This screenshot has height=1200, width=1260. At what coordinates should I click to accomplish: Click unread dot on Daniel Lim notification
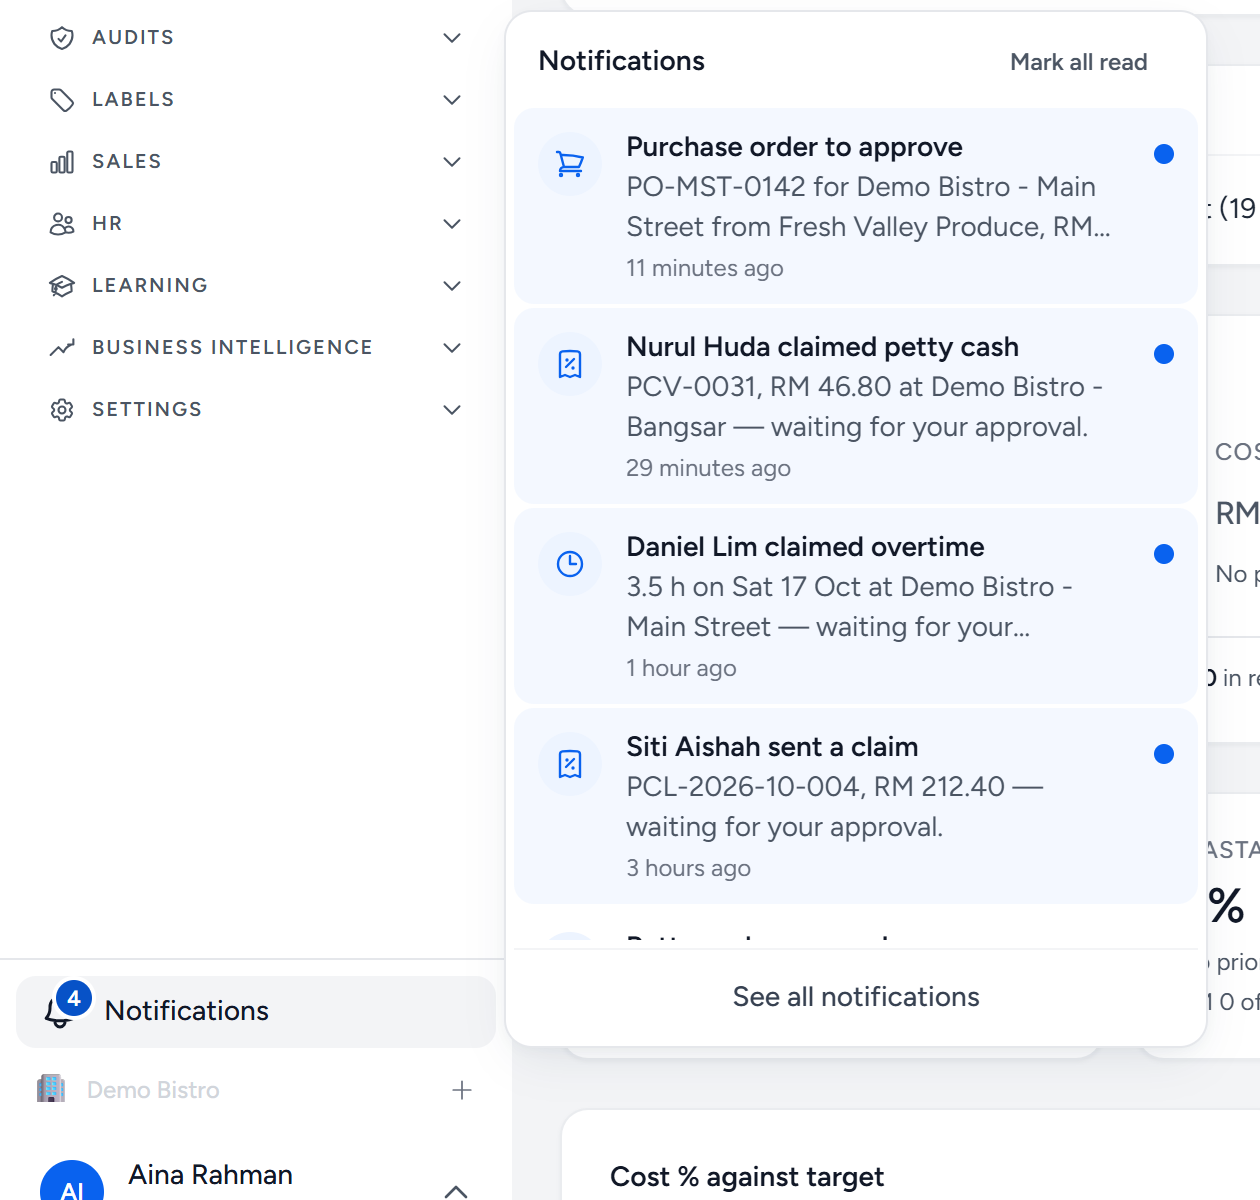coord(1164,554)
